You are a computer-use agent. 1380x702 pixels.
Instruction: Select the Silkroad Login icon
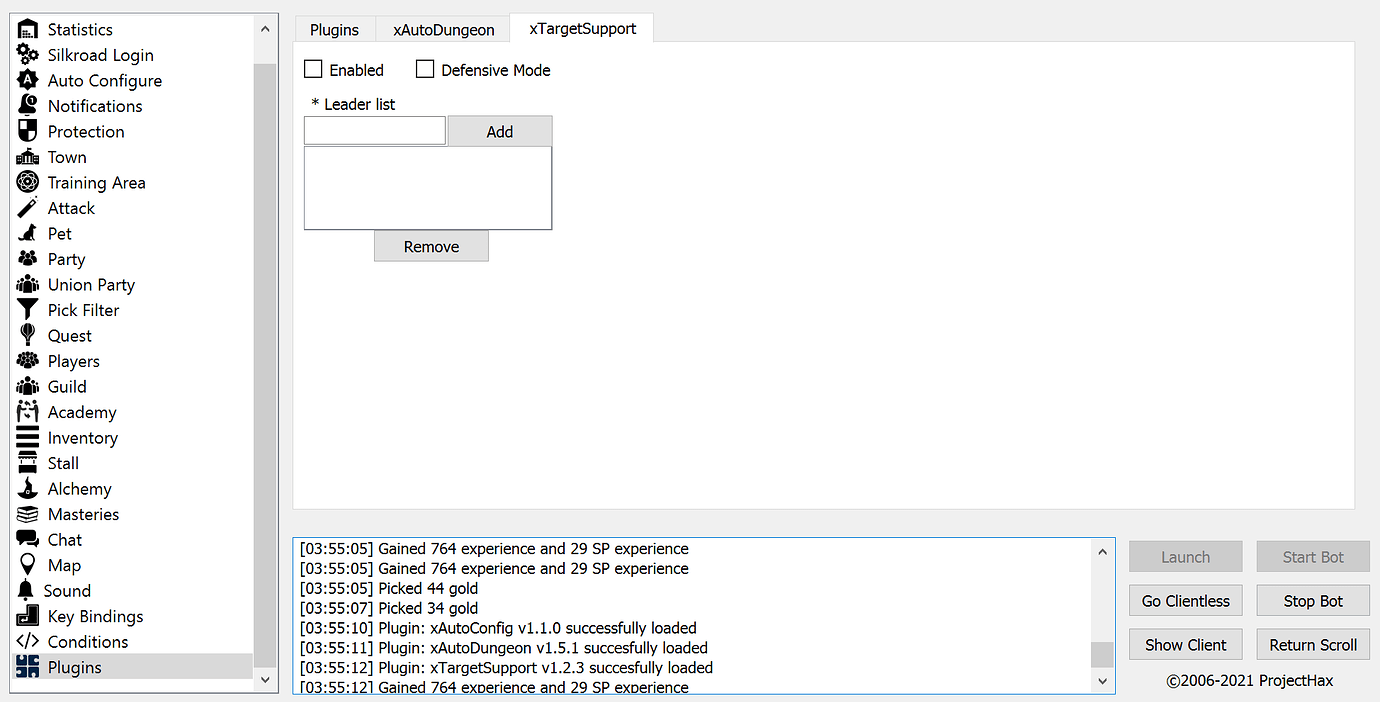click(100, 55)
